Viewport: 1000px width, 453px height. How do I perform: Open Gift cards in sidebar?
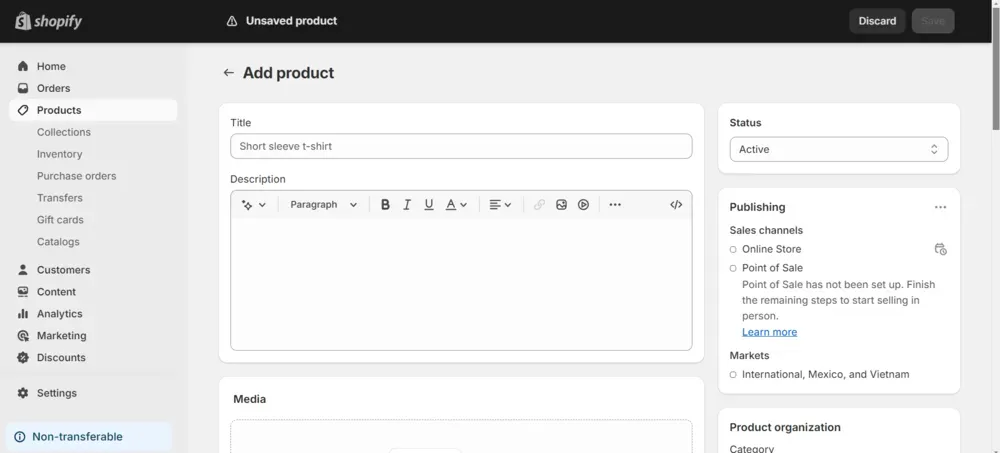coord(60,220)
